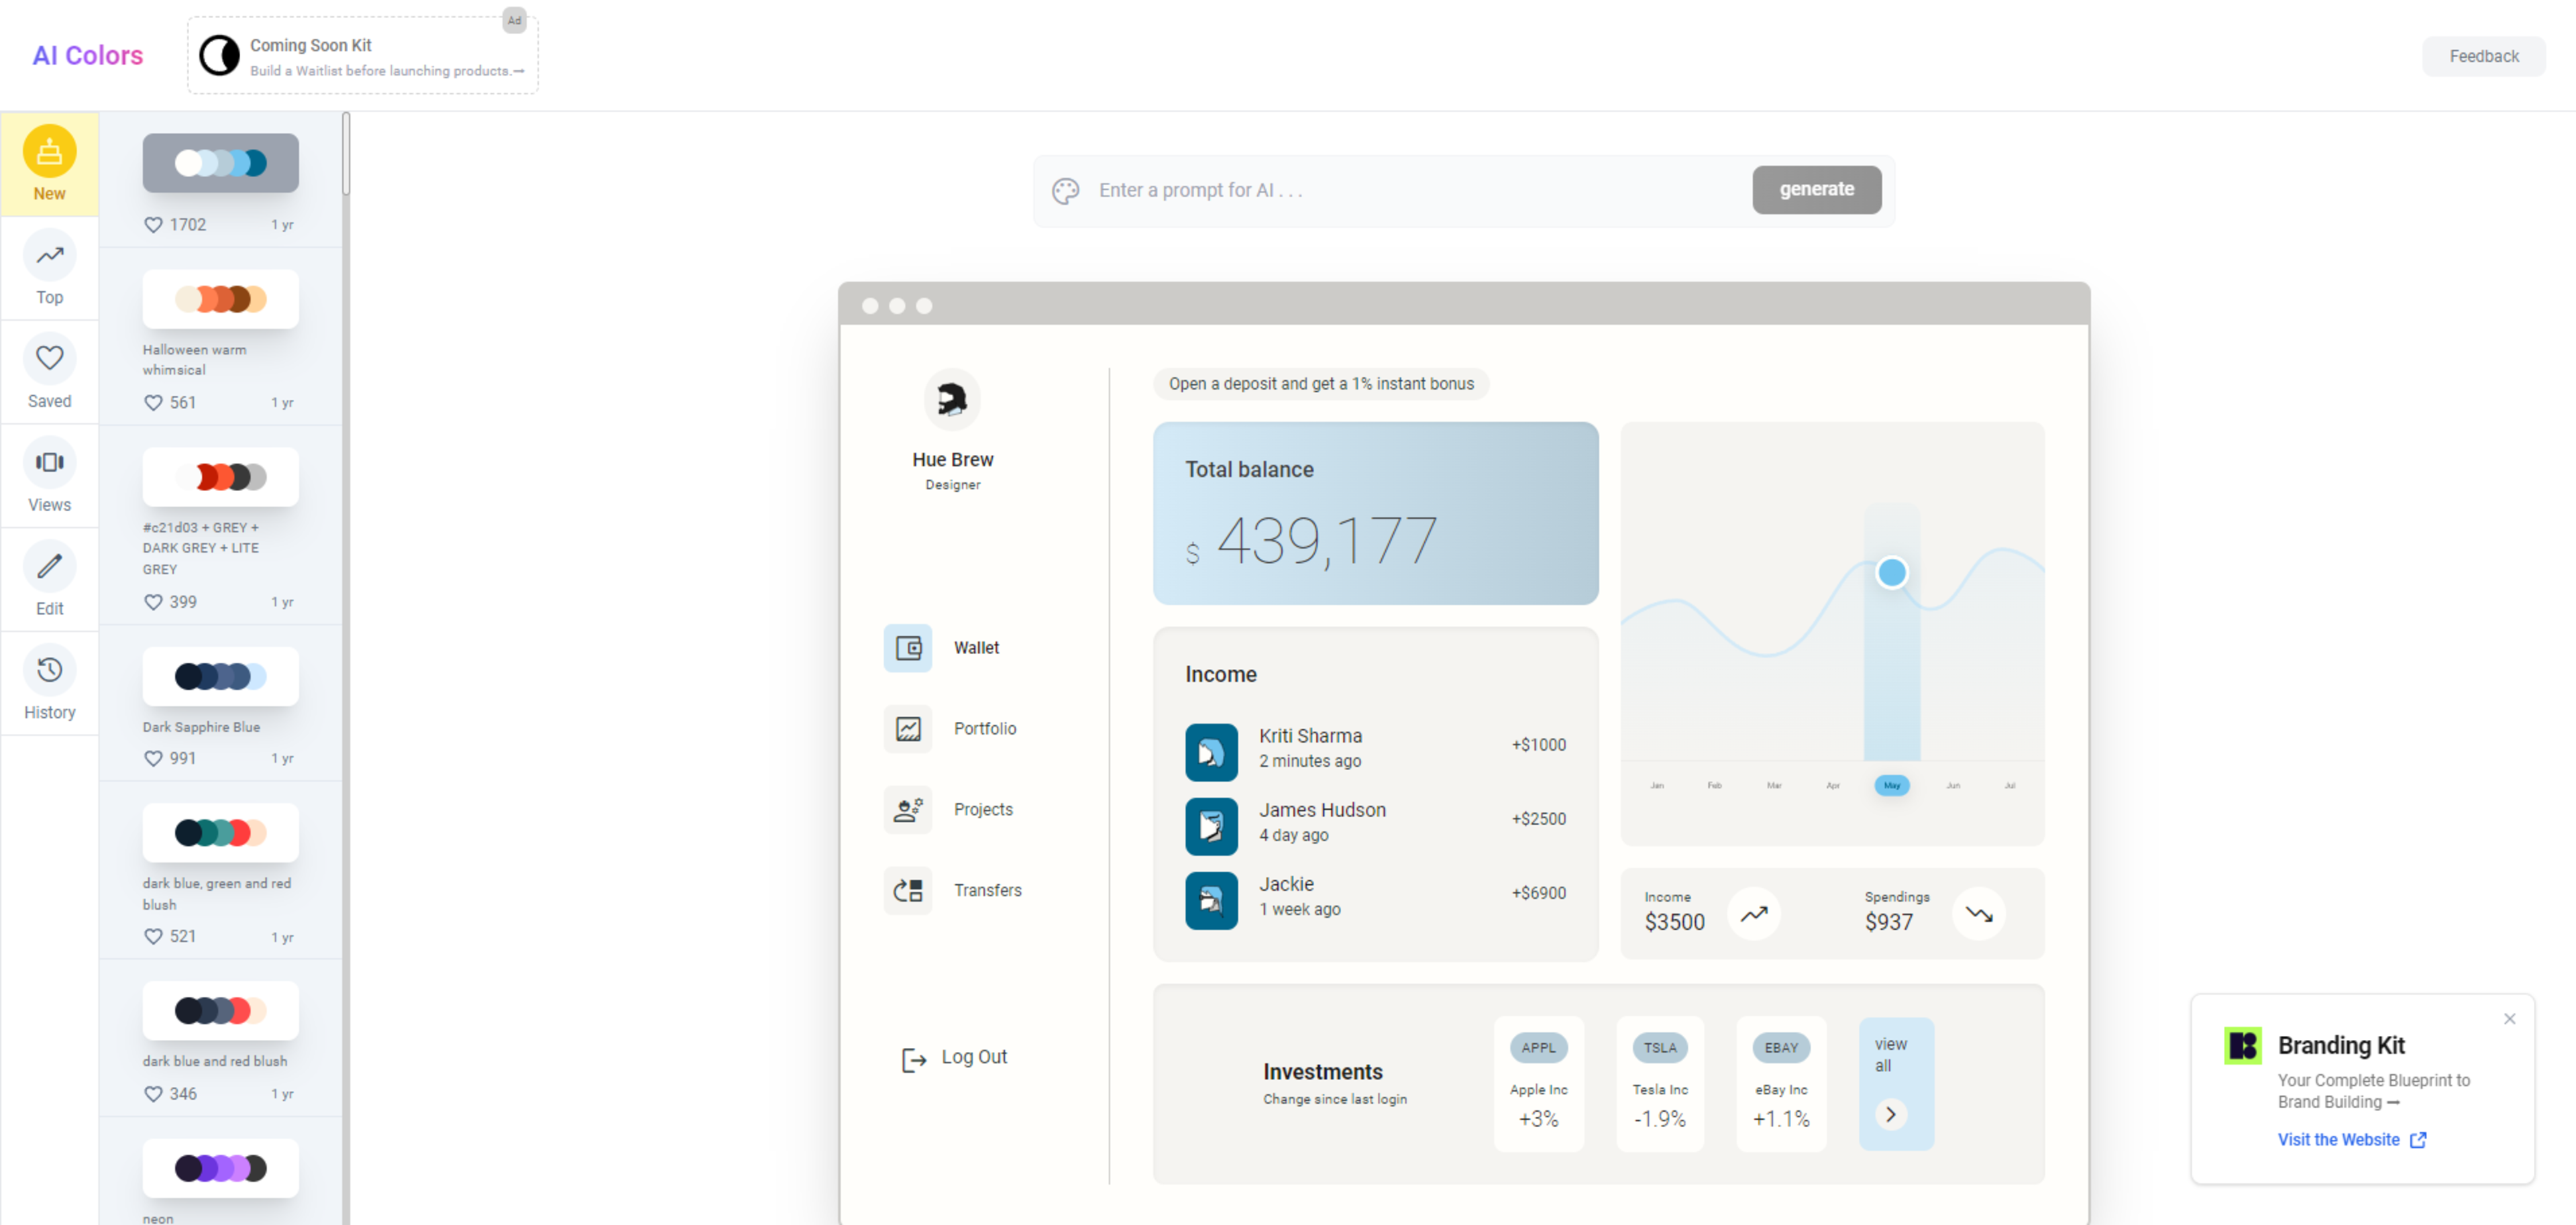This screenshot has height=1225, width=2576.
Task: Click the APPL Apple Inc card
Action: (x=1538, y=1084)
